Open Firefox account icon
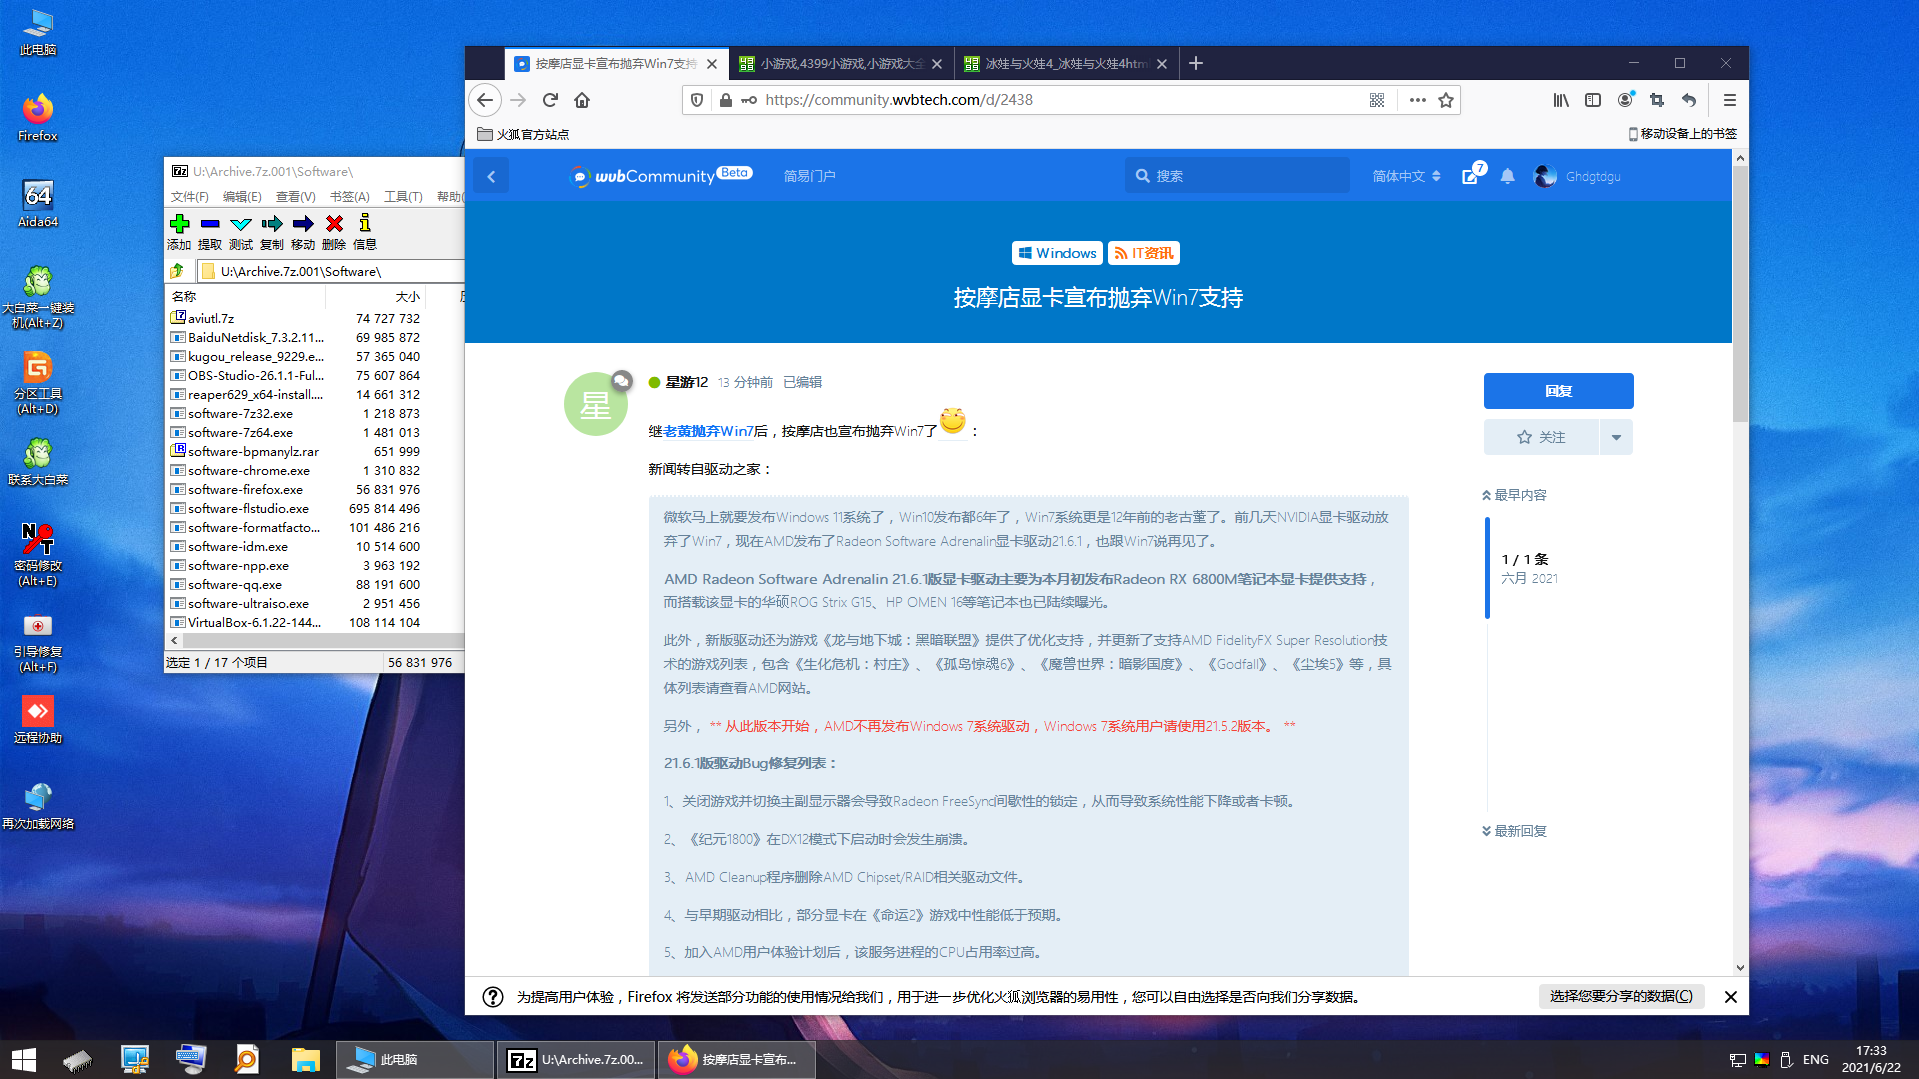Screen dimensions: 1919x1079 pos(1625,100)
